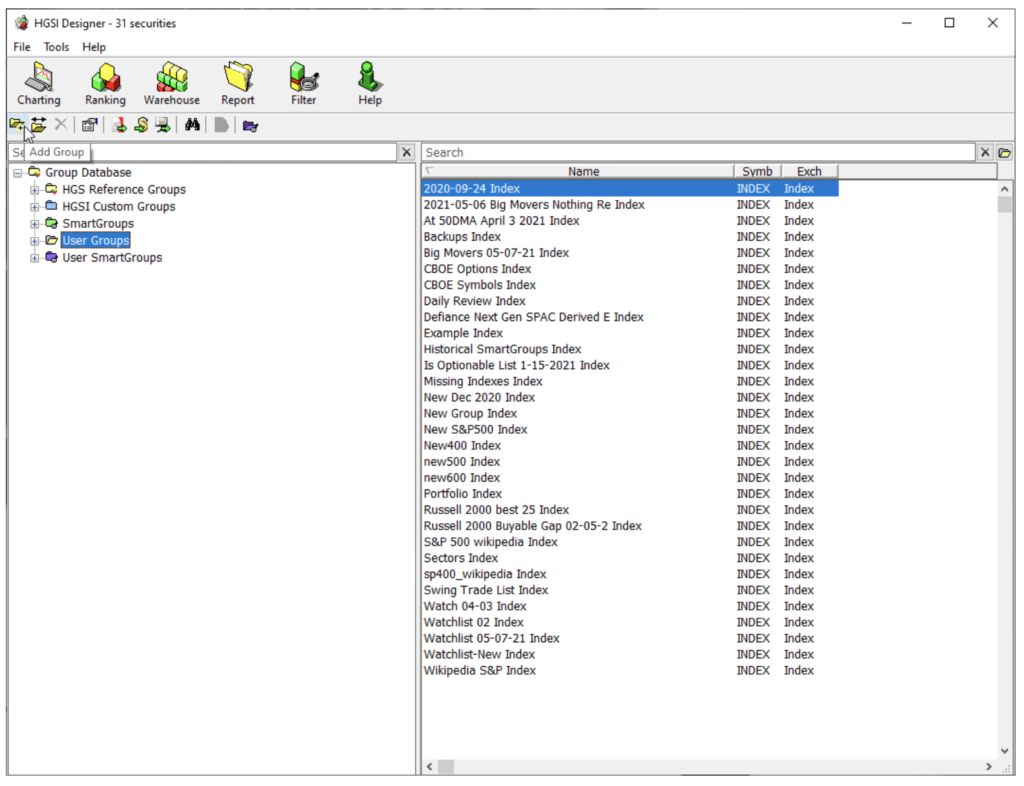Click the purple folder toolbar icon
This screenshot has height=786, width=1024.
pyautogui.click(x=250, y=125)
